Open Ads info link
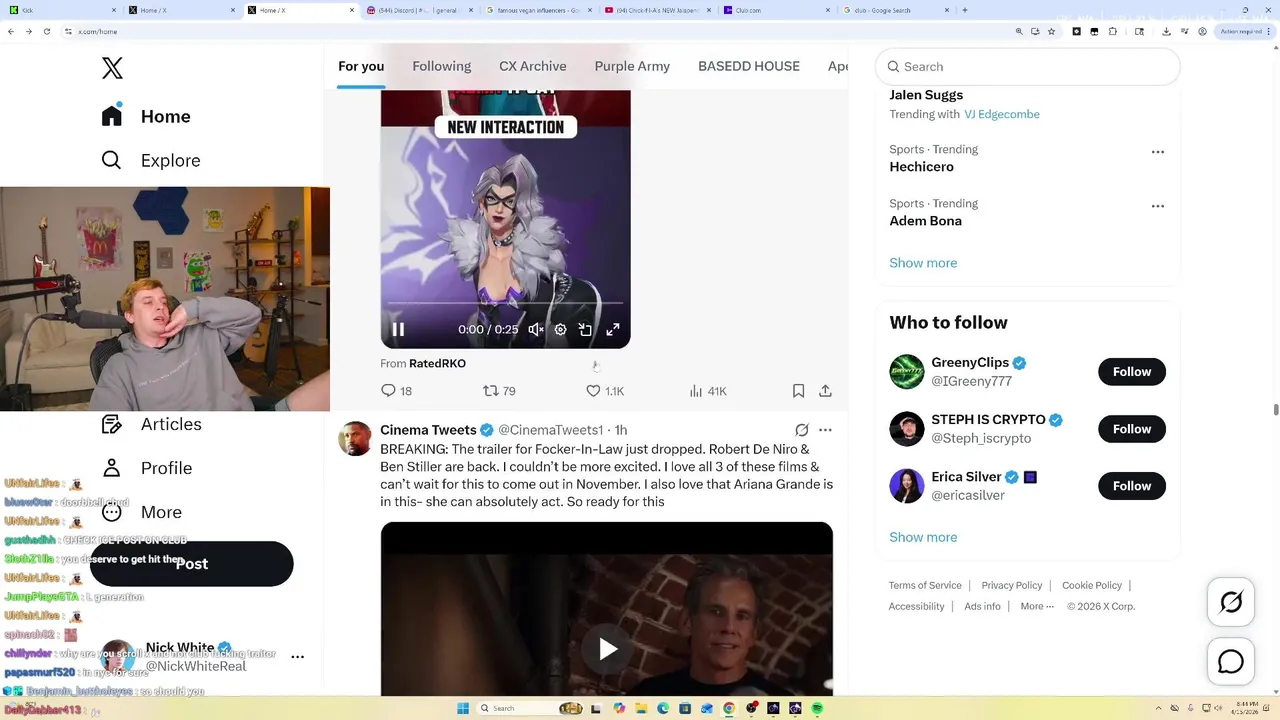 982,606
